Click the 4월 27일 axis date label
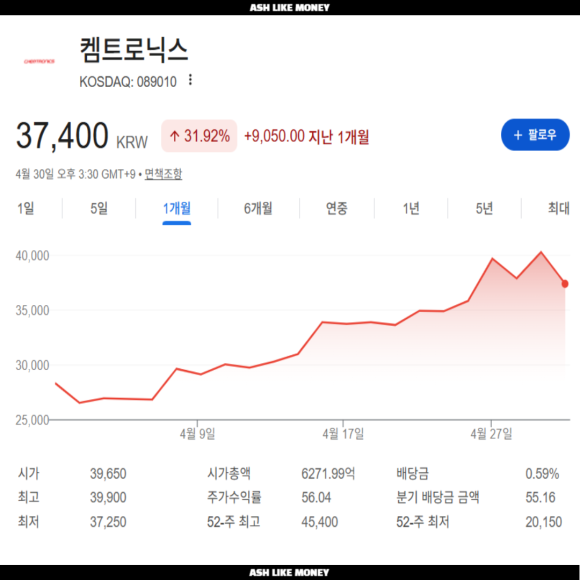This screenshot has height=580, width=580. pyautogui.click(x=491, y=433)
